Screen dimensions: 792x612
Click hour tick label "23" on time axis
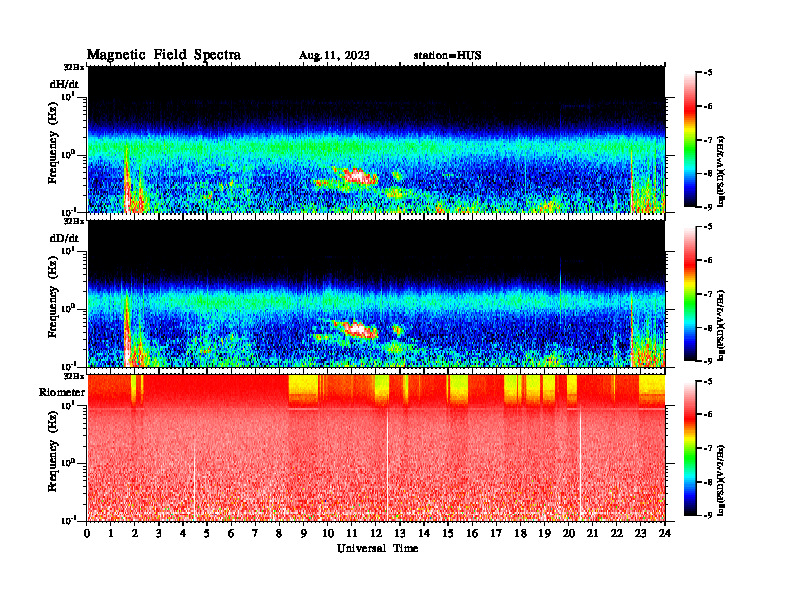click(x=641, y=534)
